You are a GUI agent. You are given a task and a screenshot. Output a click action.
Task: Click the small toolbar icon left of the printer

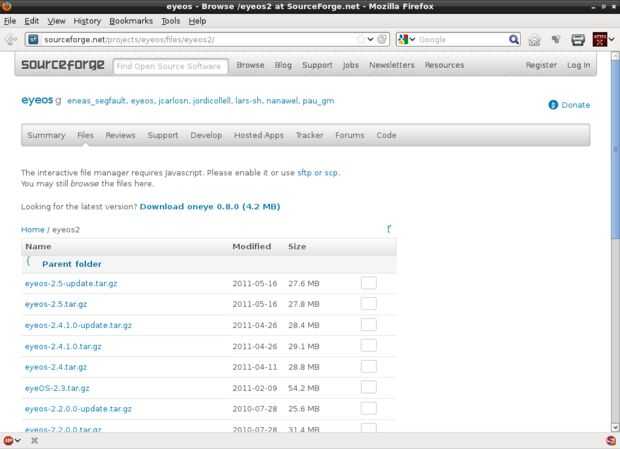pos(556,39)
